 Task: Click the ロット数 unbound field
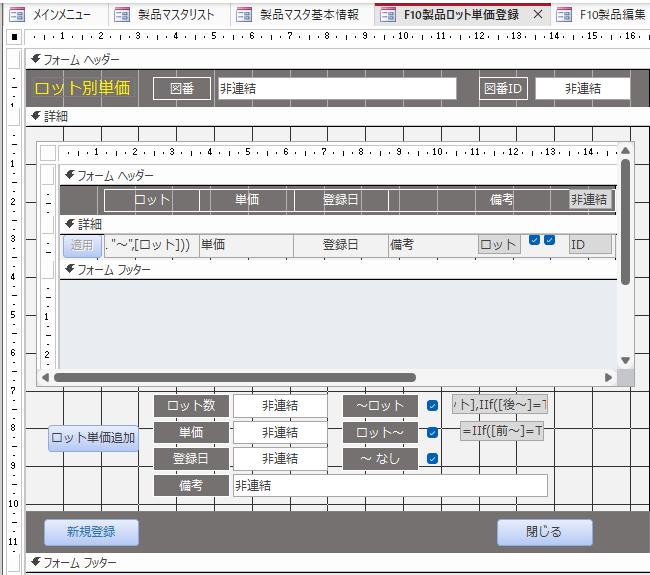tap(280, 405)
